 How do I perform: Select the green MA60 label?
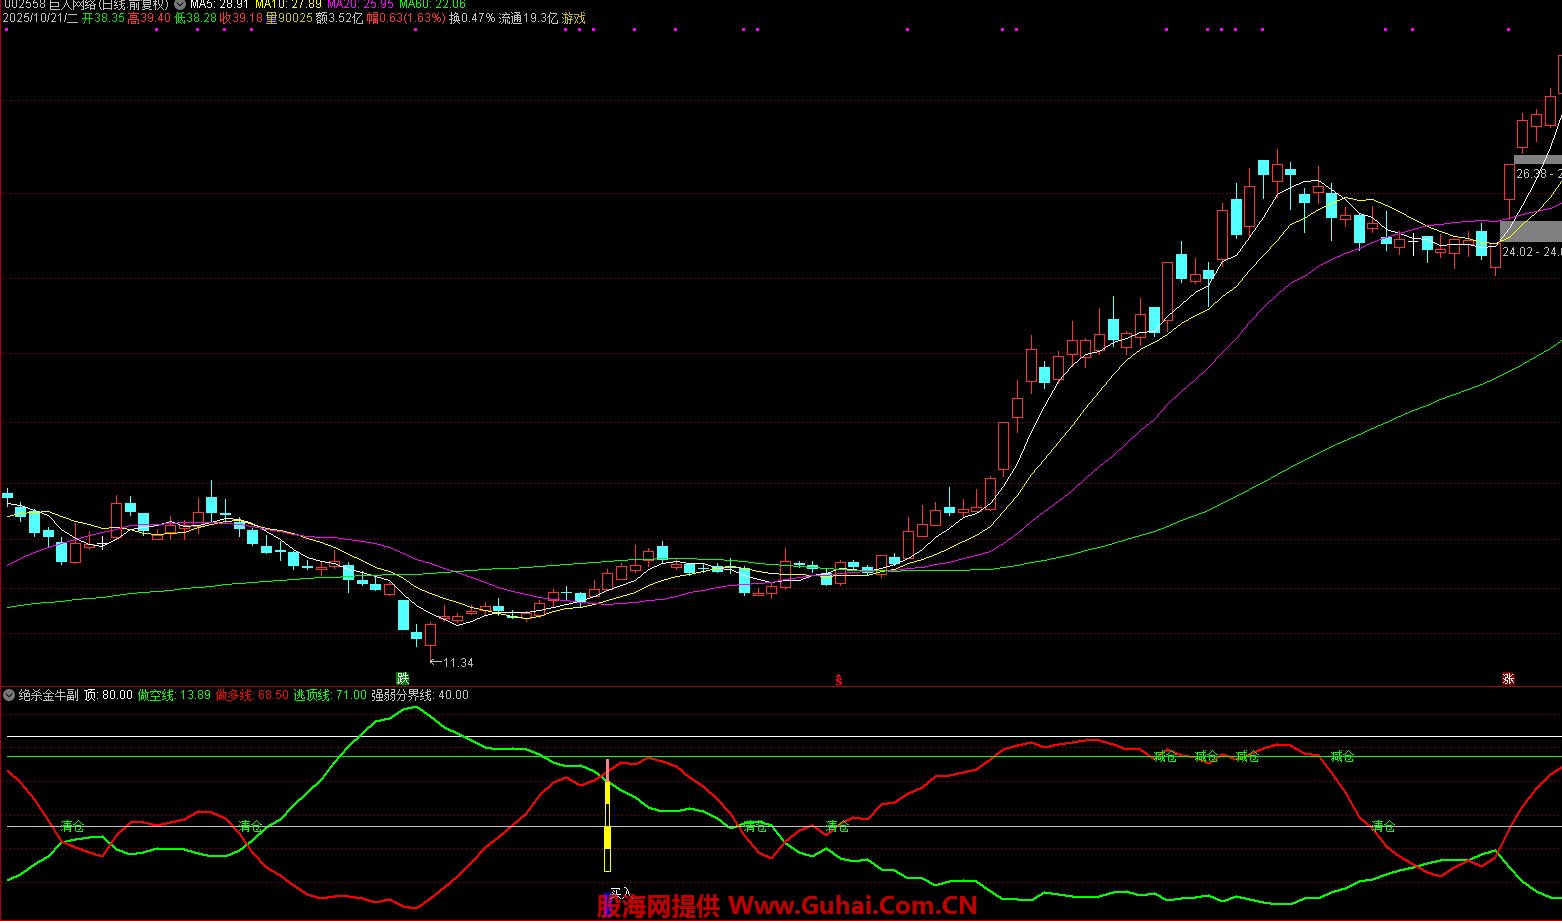coord(432,5)
